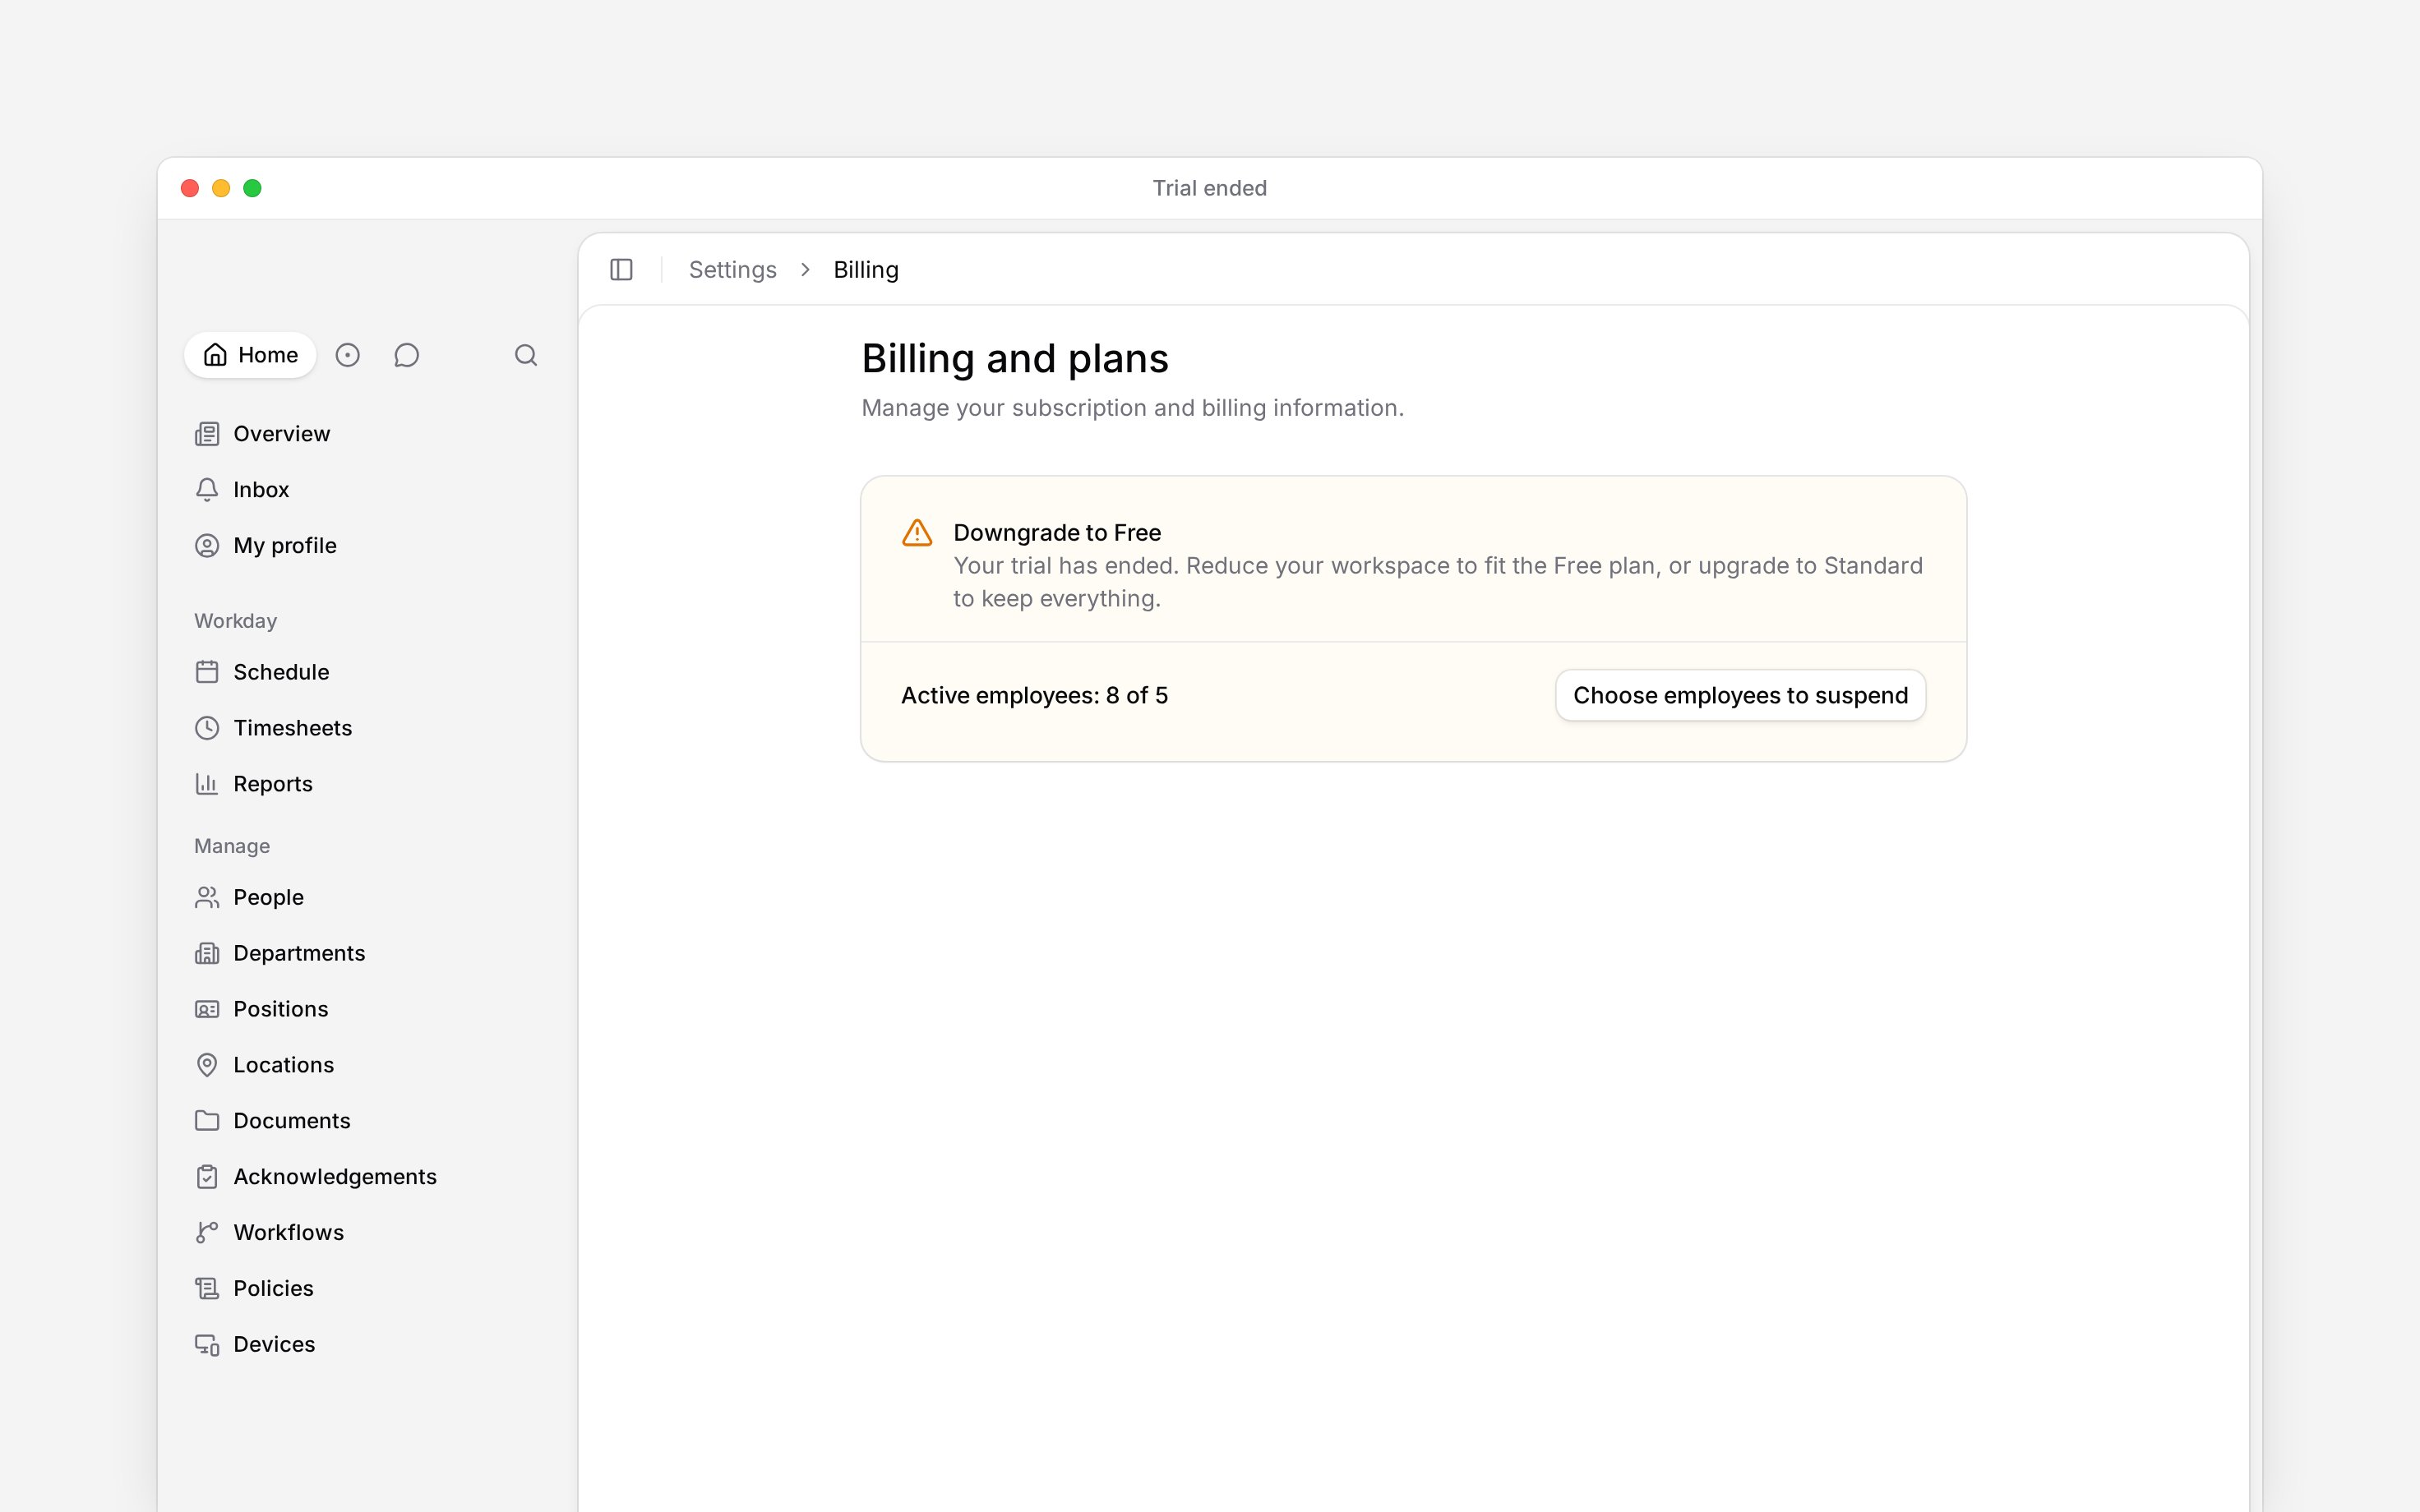Click the Schedule calendar icon
The height and width of the screenshot is (1512, 2420).
click(207, 672)
